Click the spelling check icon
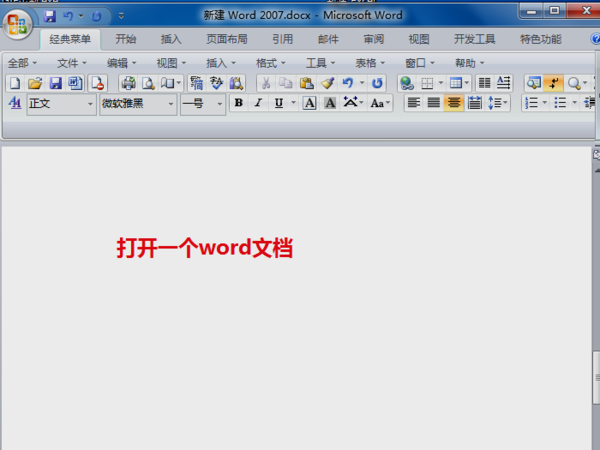600x450 pixels. tap(216, 83)
